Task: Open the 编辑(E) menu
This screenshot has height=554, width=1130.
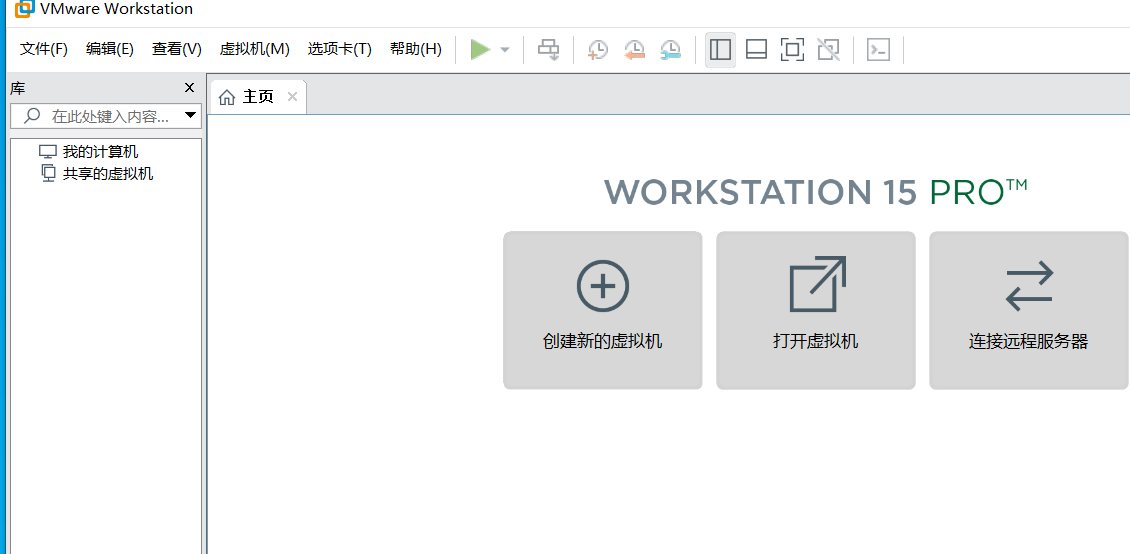Action: (110, 49)
